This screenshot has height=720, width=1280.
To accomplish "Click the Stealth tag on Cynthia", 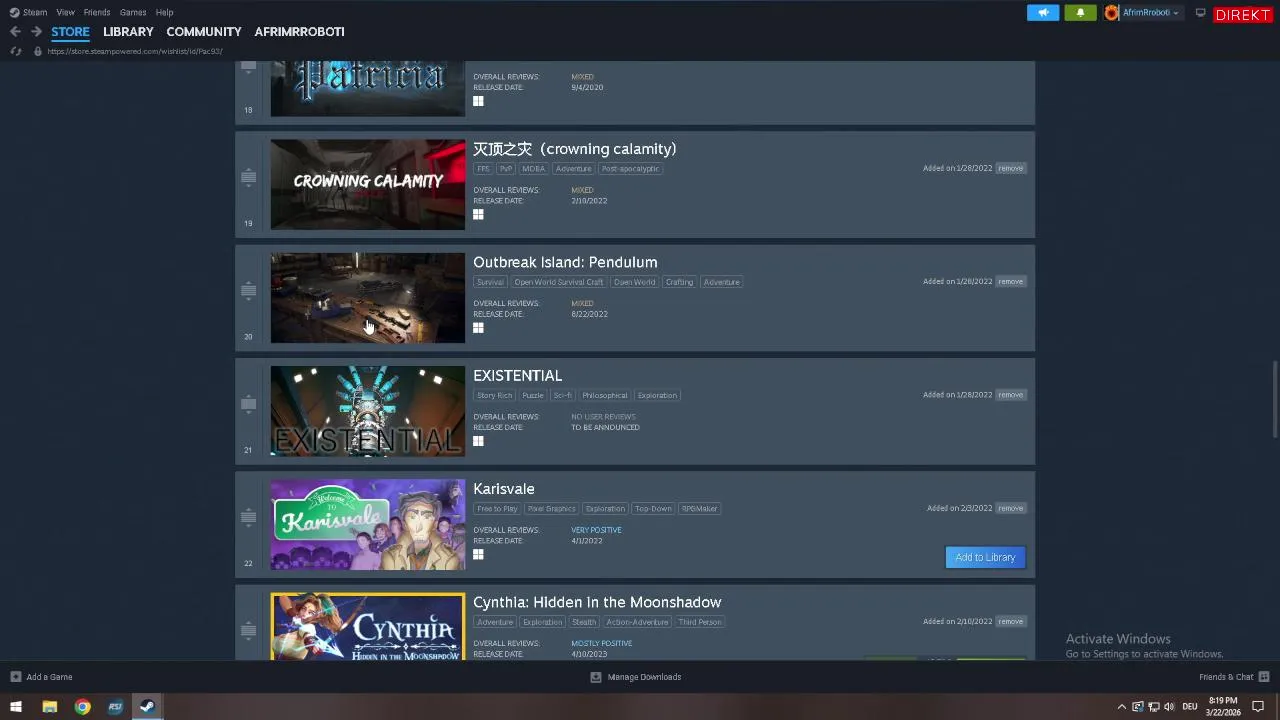I will tap(584, 622).
